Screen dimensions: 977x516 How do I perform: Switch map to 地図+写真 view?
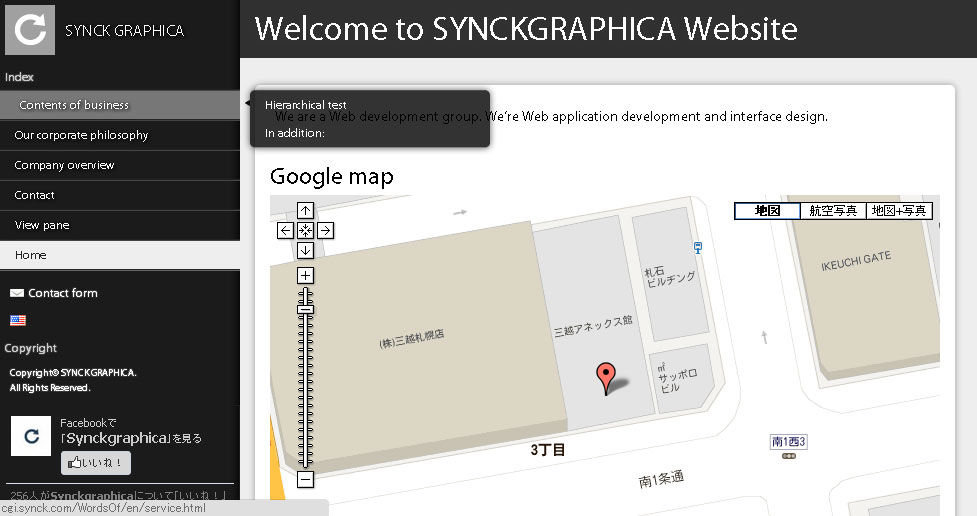tap(899, 211)
